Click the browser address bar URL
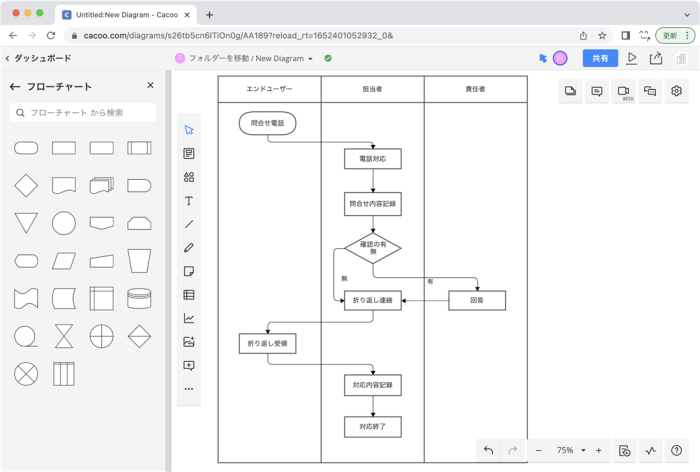 [238, 35]
